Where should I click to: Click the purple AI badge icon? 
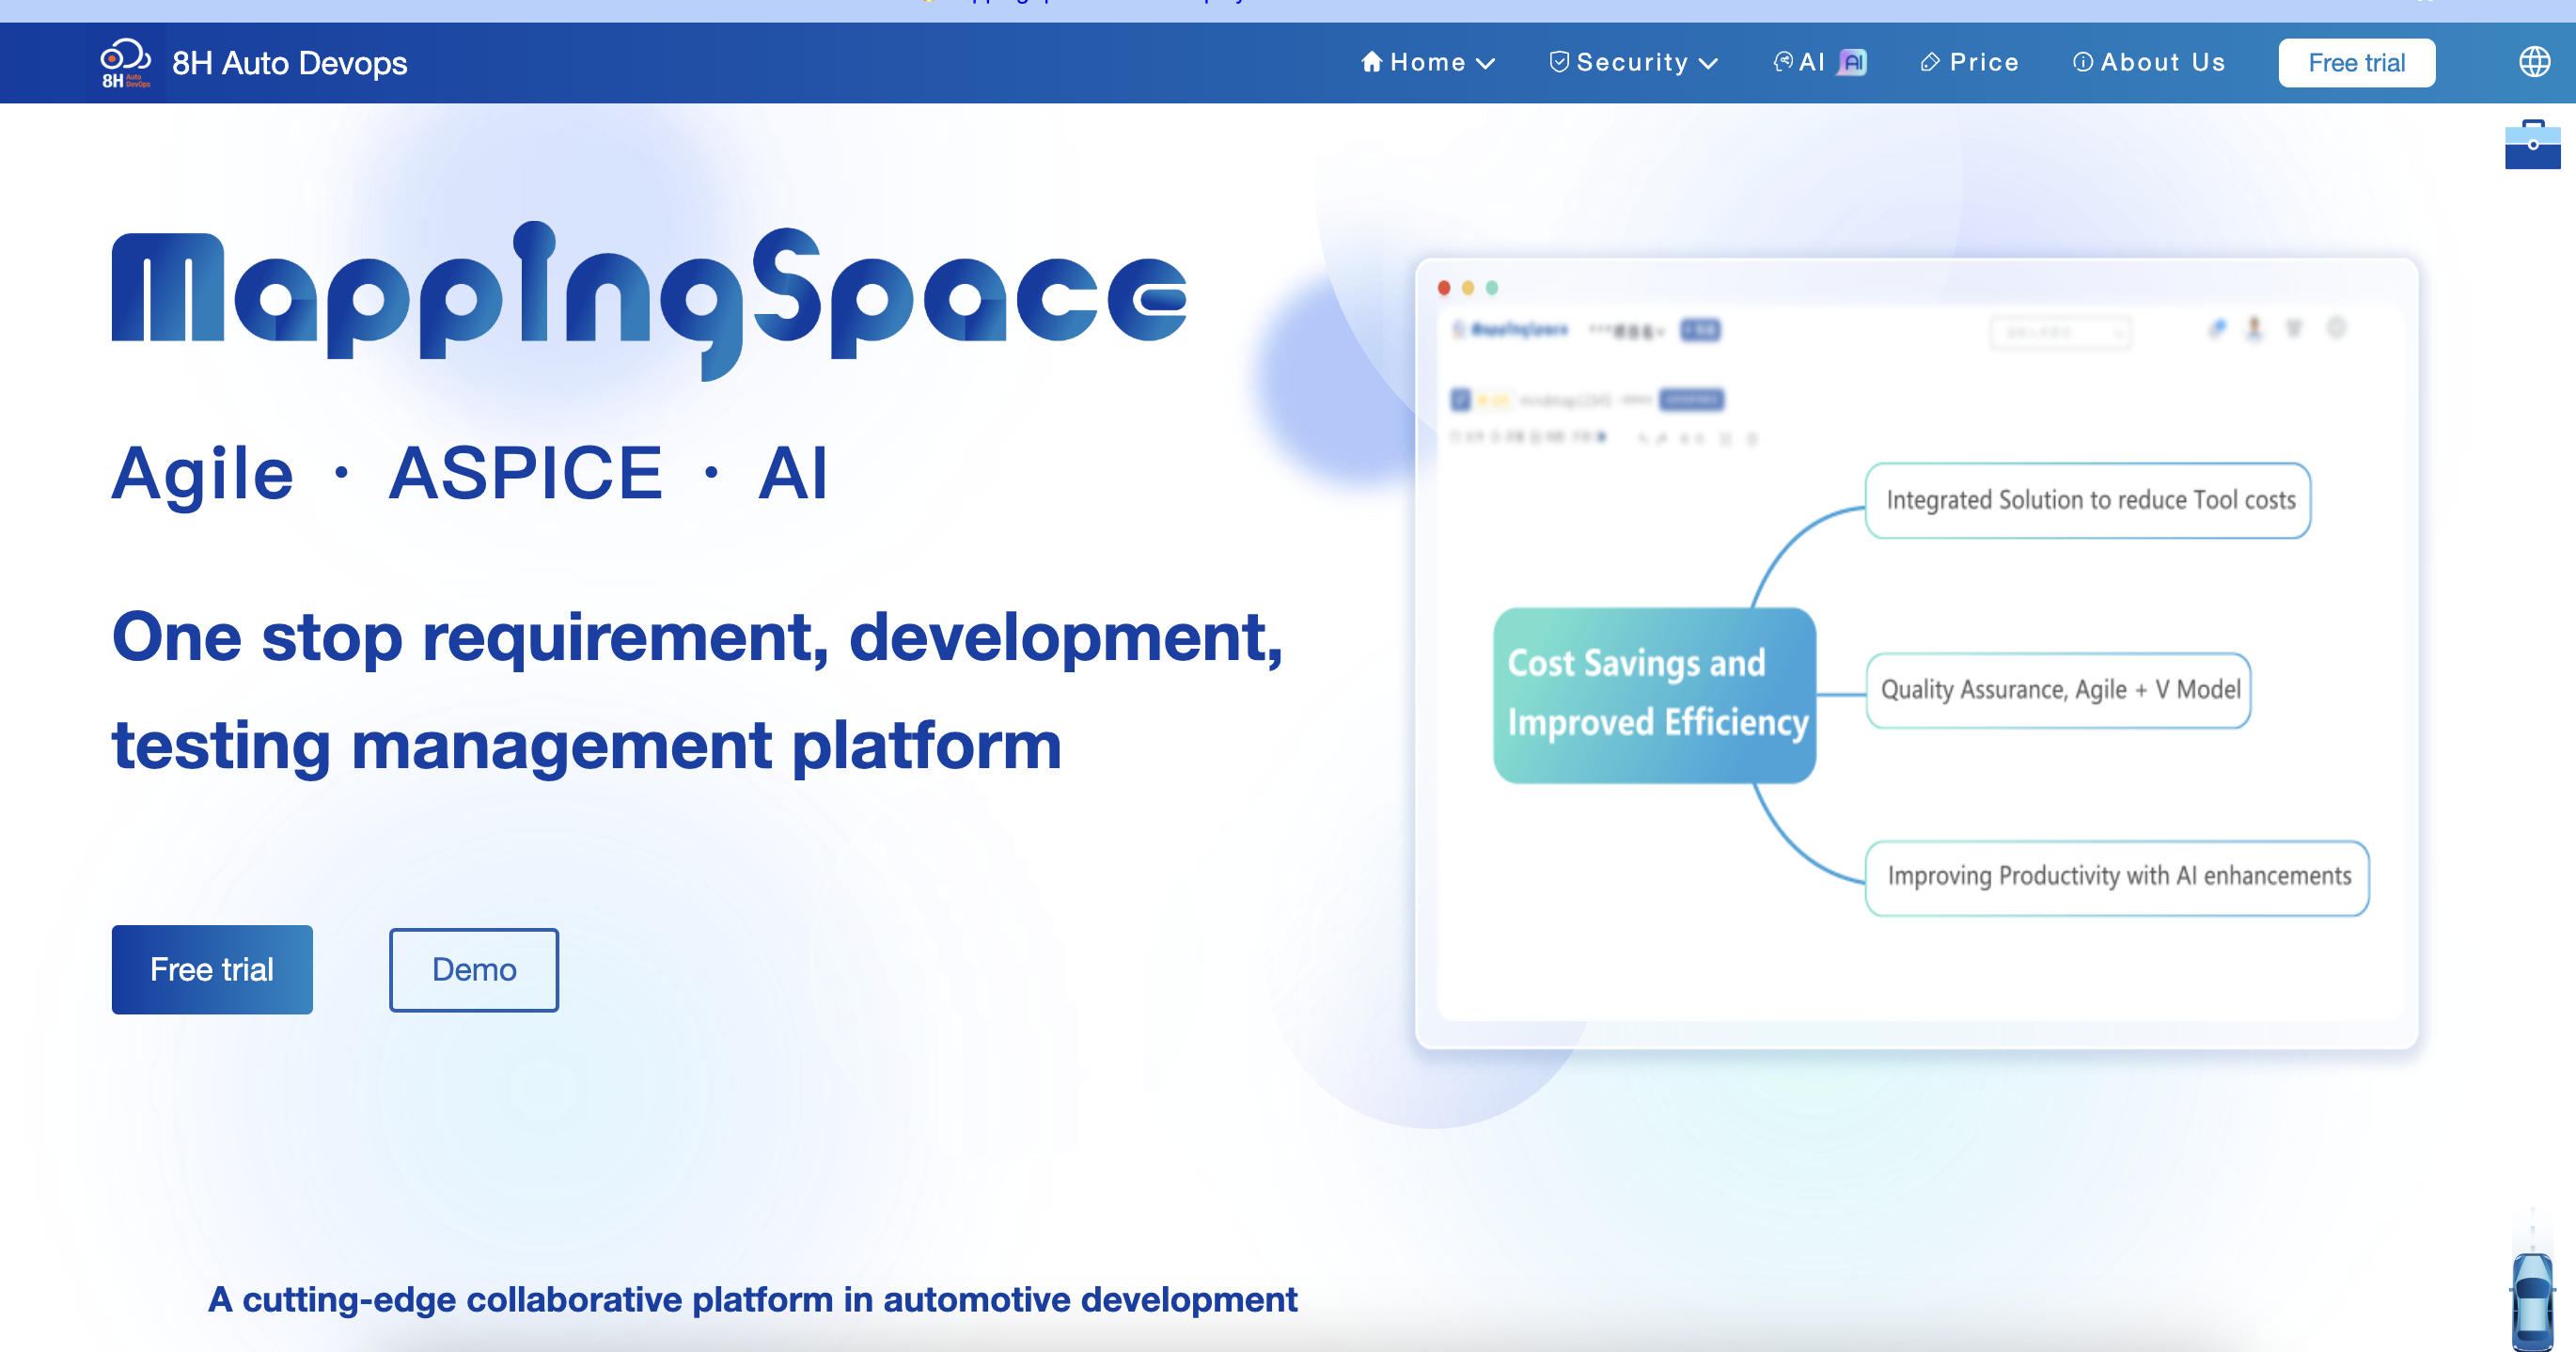(1853, 62)
